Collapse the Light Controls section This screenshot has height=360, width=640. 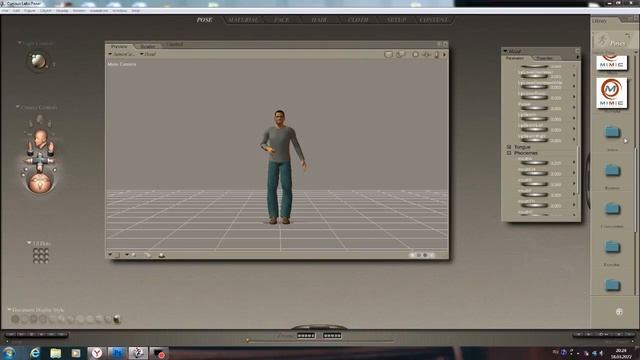20,43
